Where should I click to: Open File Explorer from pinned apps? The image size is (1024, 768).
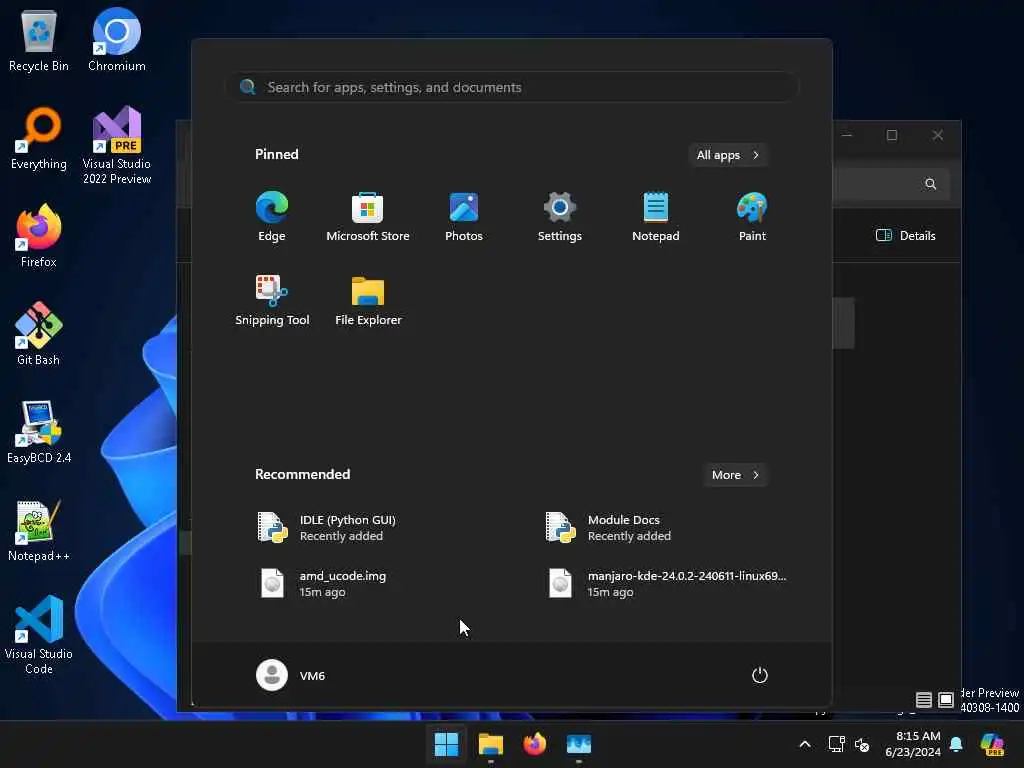[x=368, y=300]
